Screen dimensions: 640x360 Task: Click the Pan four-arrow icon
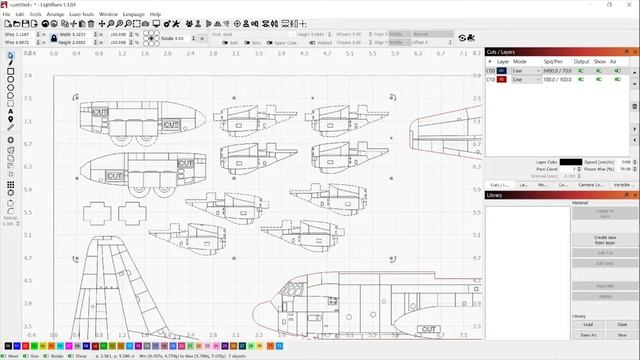click(x=102, y=24)
